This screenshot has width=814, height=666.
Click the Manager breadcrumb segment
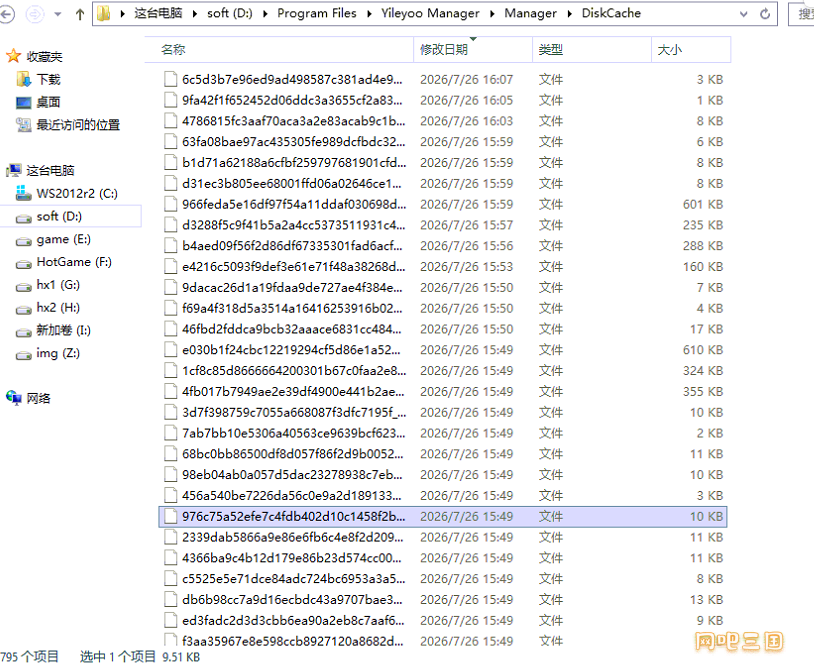click(530, 13)
